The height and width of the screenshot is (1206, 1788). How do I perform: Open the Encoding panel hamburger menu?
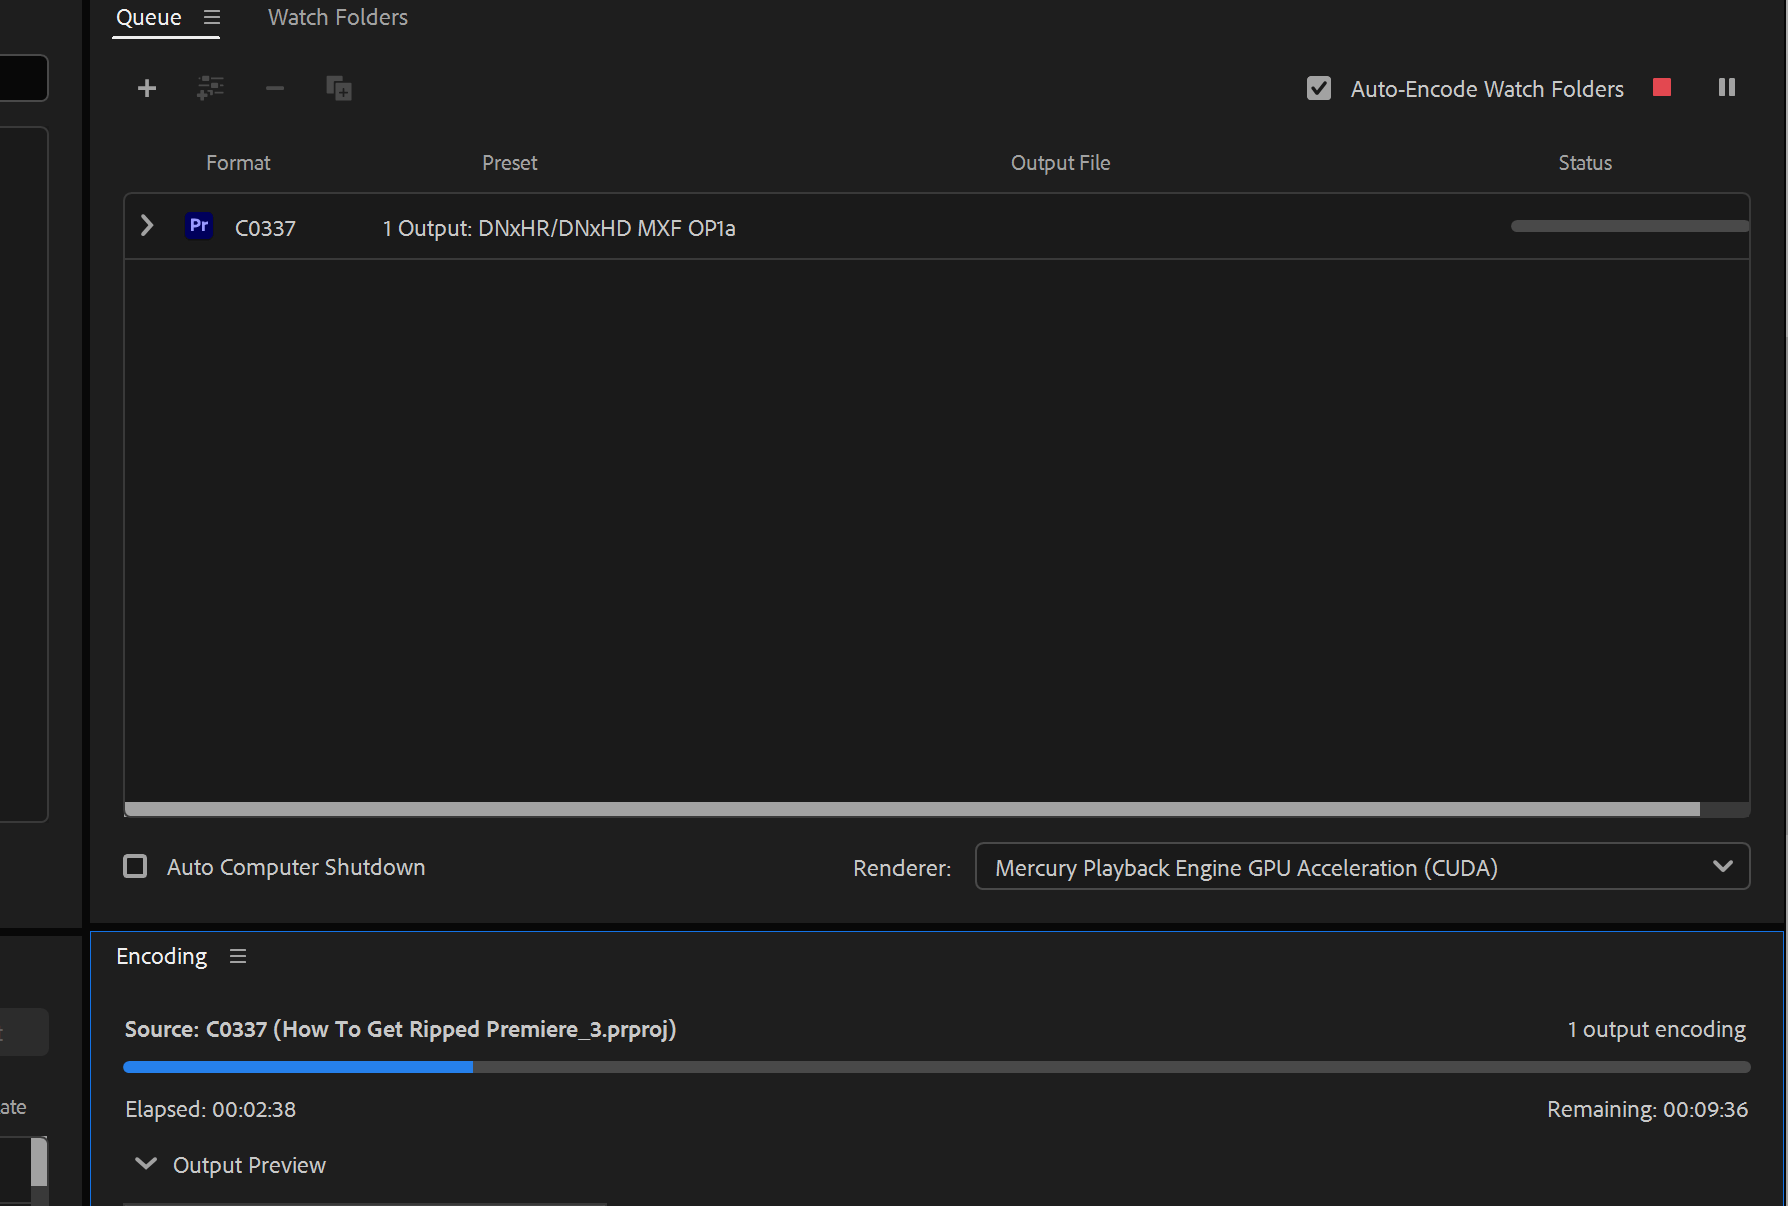(x=238, y=956)
